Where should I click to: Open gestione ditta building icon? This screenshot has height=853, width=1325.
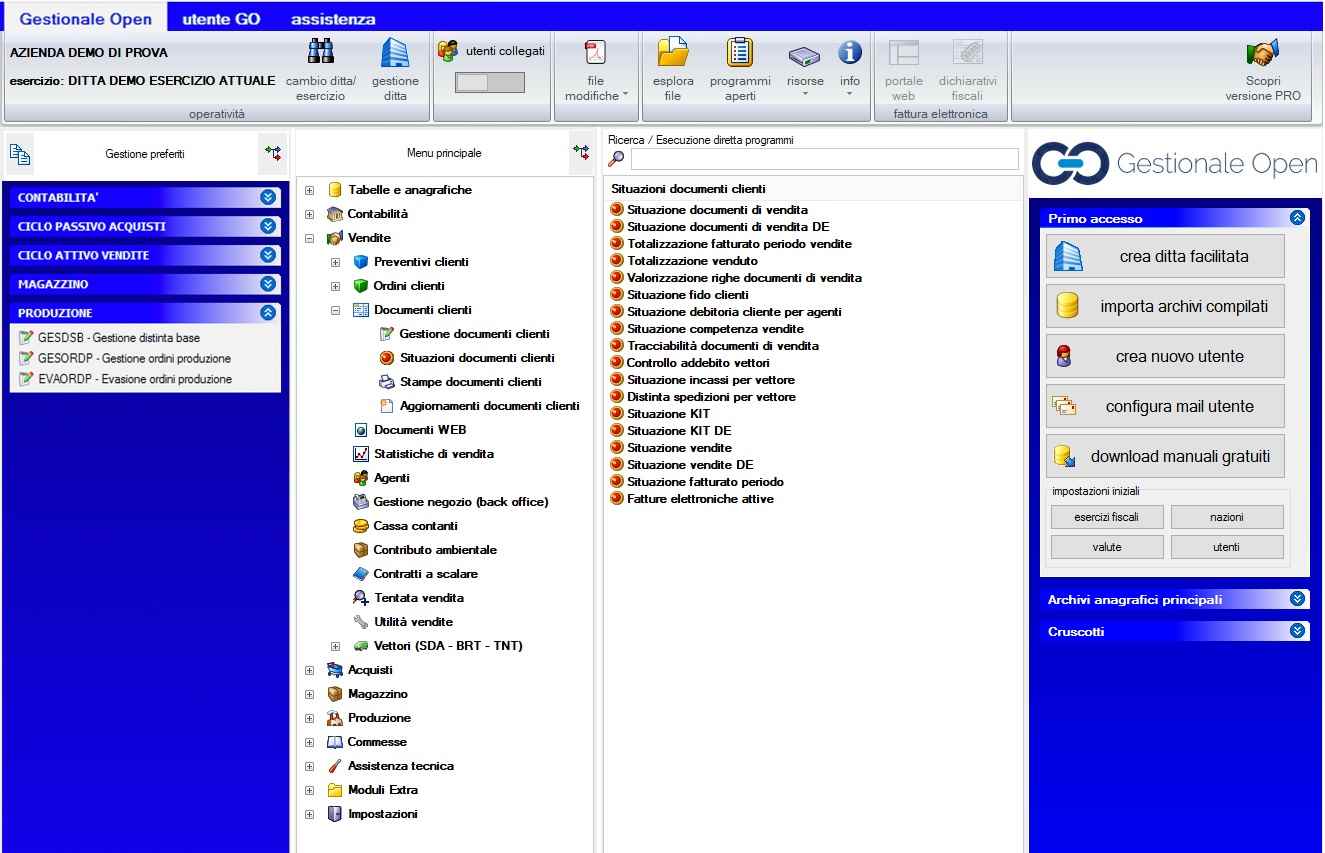click(395, 52)
